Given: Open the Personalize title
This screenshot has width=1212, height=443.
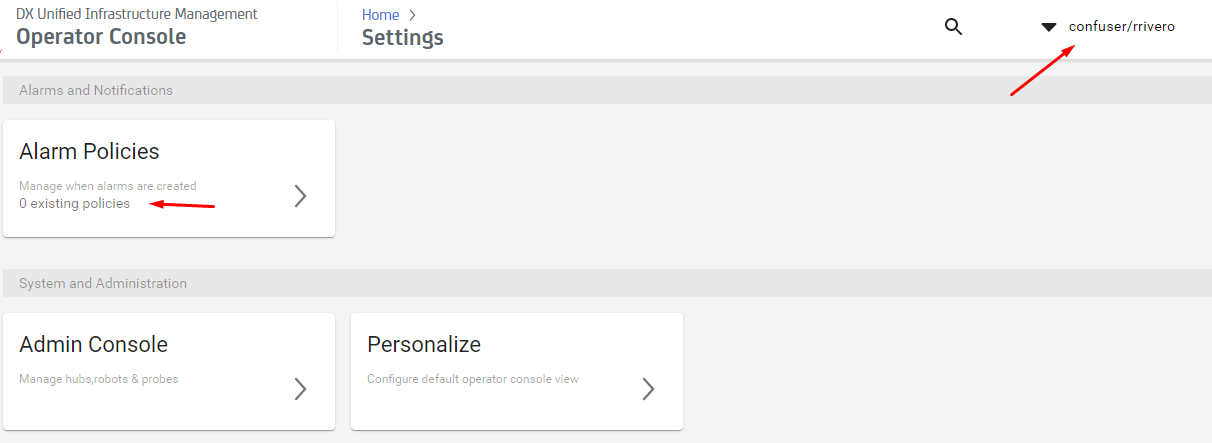Looking at the screenshot, I should pyautogui.click(x=424, y=344).
